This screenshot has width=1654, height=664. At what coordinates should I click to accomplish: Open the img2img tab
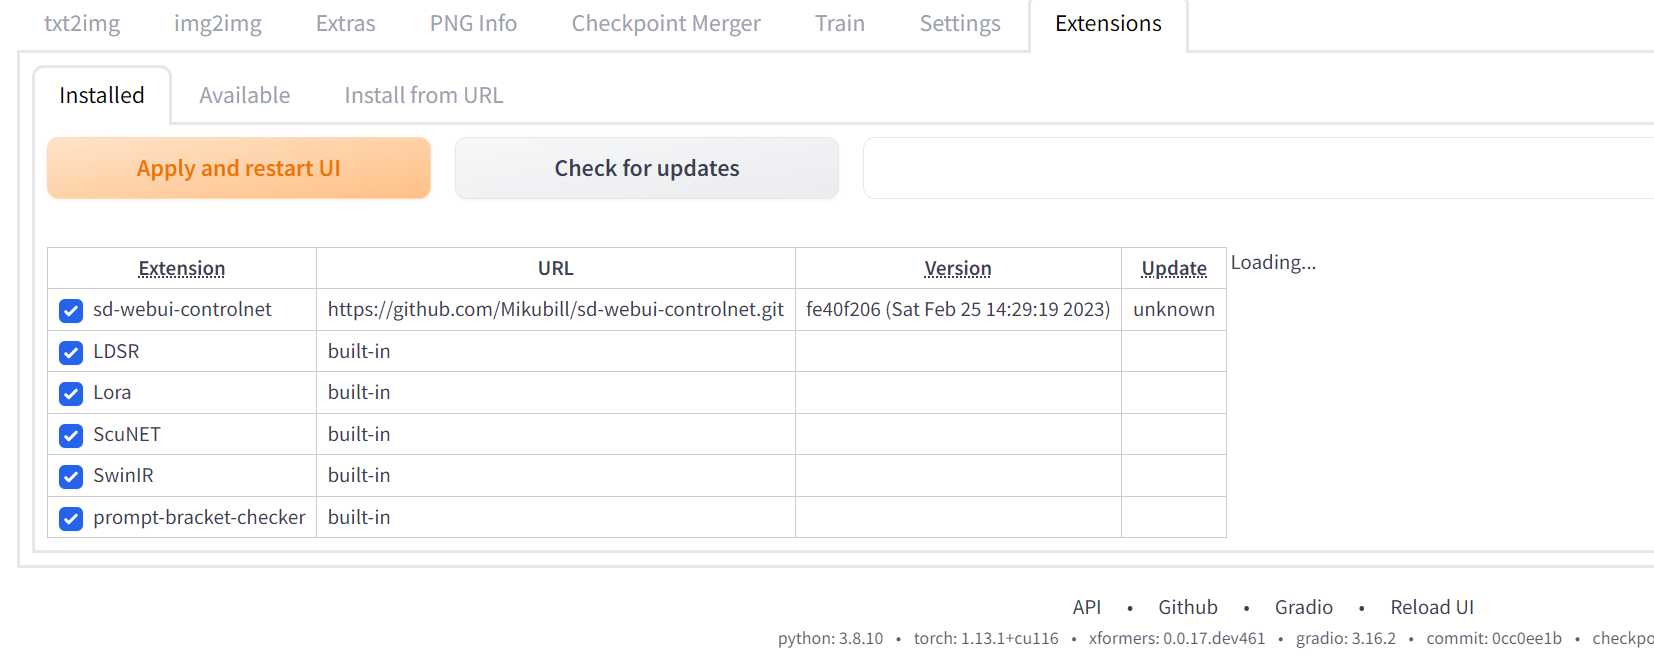point(217,23)
